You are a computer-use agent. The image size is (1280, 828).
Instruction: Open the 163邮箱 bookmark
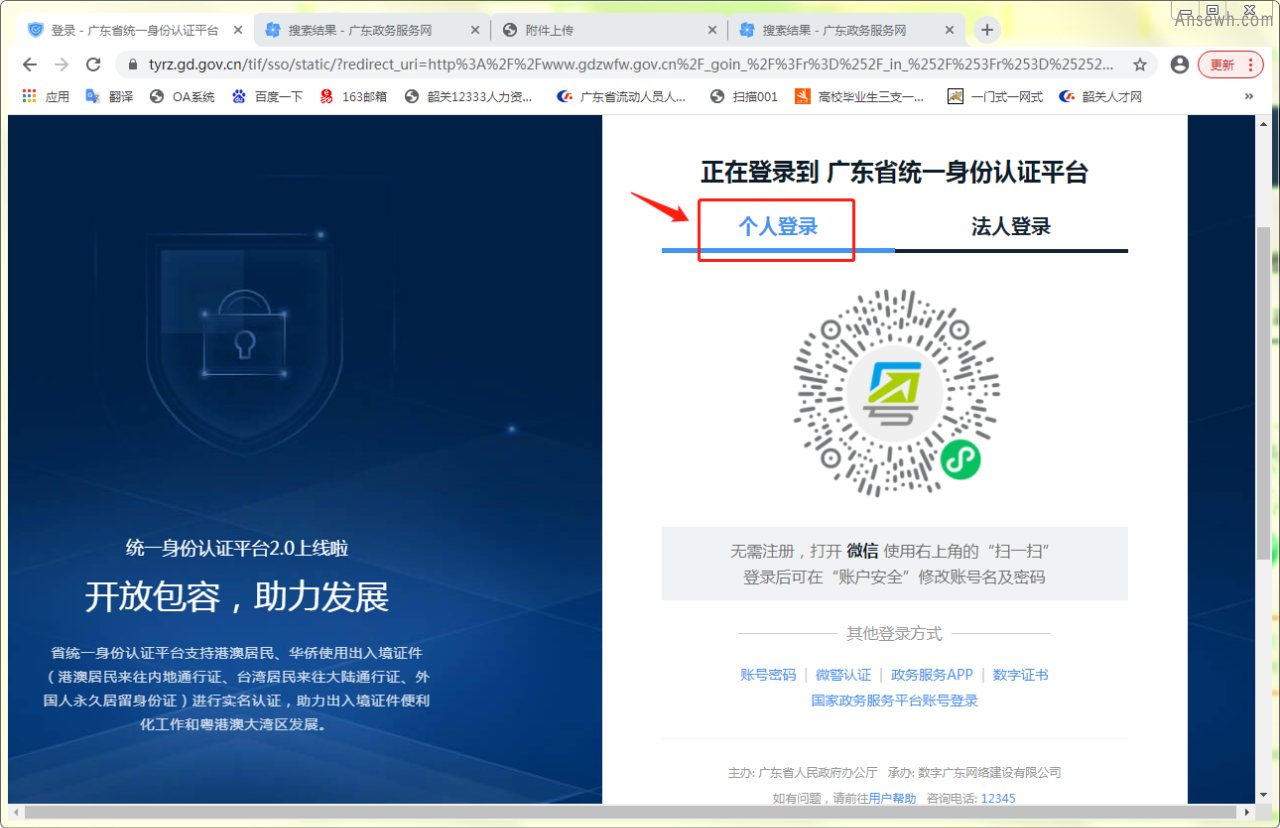click(x=353, y=97)
